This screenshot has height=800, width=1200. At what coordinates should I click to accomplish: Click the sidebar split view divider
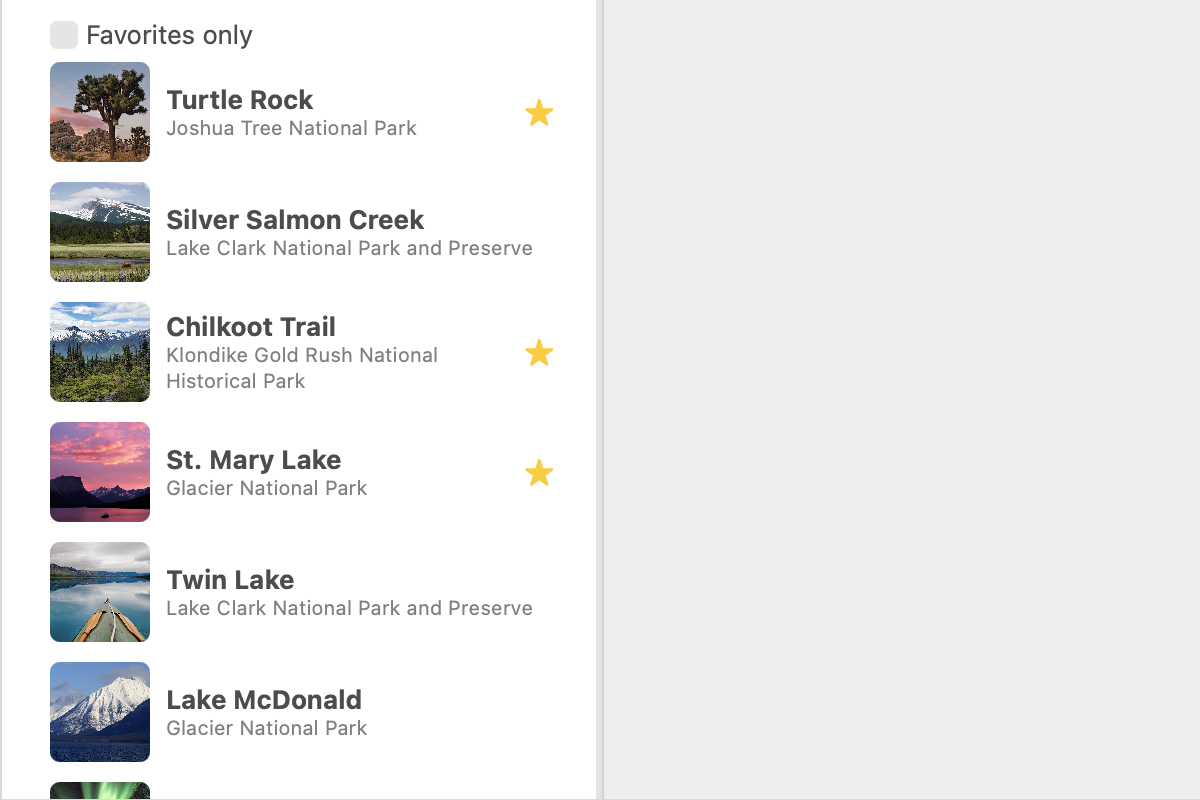(x=600, y=400)
